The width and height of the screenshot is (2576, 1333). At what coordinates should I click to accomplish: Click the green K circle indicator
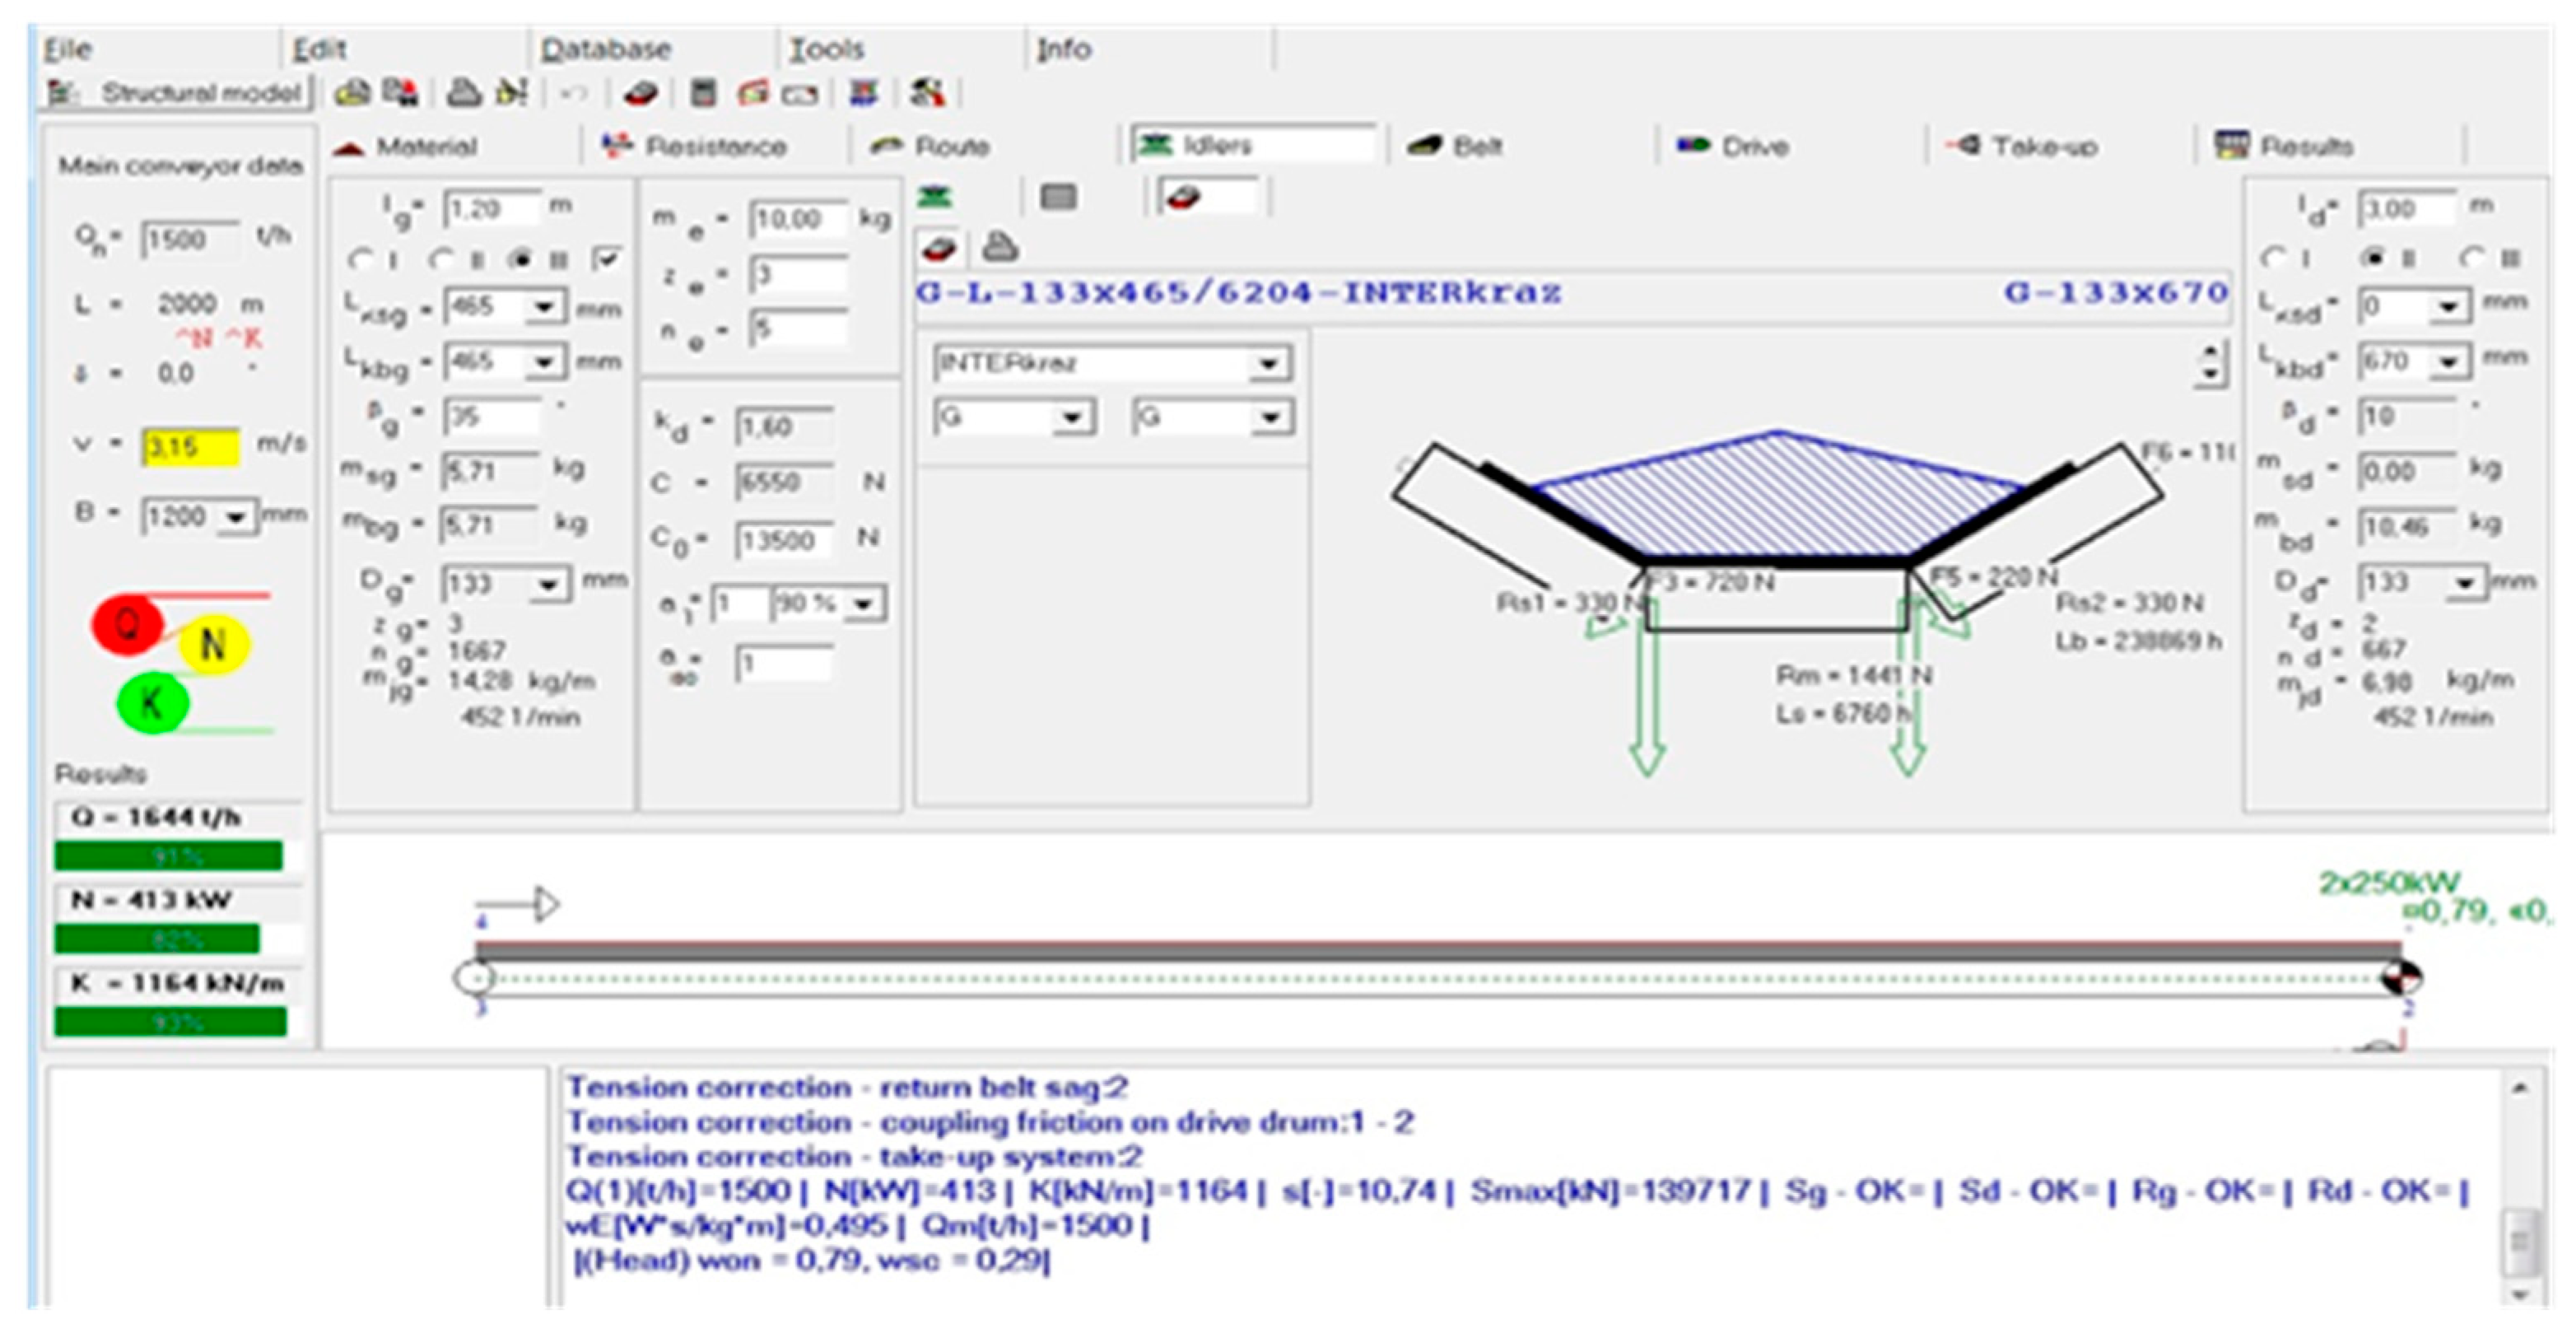tap(152, 703)
